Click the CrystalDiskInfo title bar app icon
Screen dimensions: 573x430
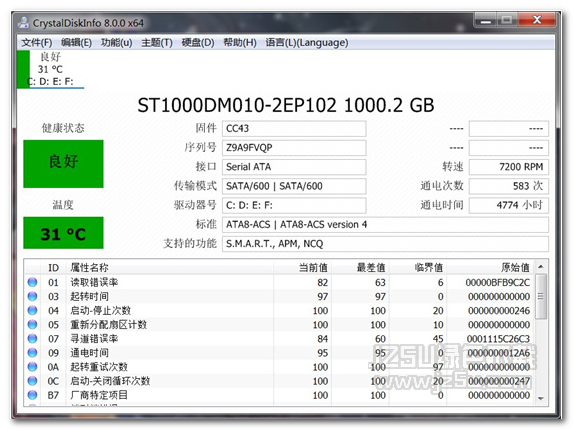[24, 23]
